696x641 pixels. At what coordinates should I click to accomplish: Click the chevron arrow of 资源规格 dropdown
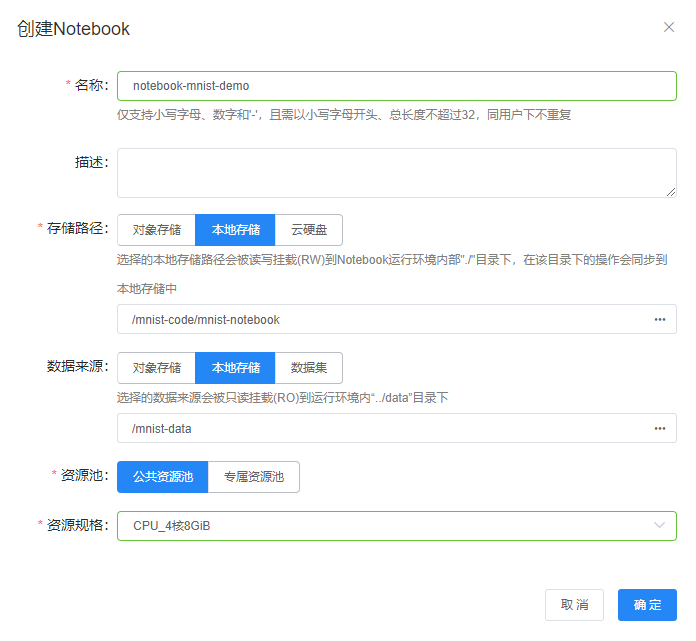(659, 526)
